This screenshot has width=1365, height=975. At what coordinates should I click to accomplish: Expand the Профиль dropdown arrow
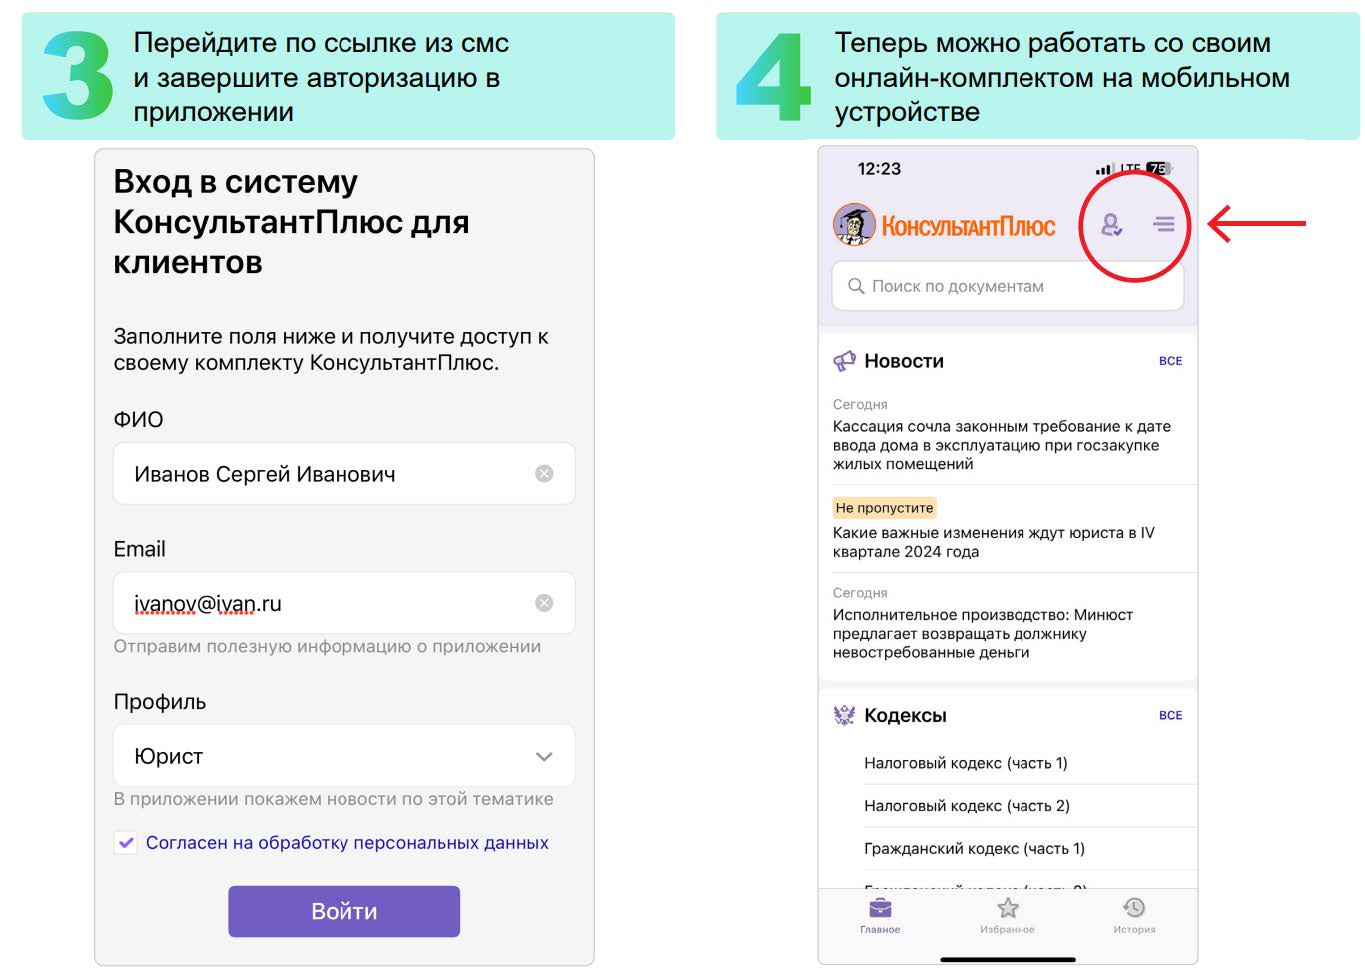[x=544, y=757]
